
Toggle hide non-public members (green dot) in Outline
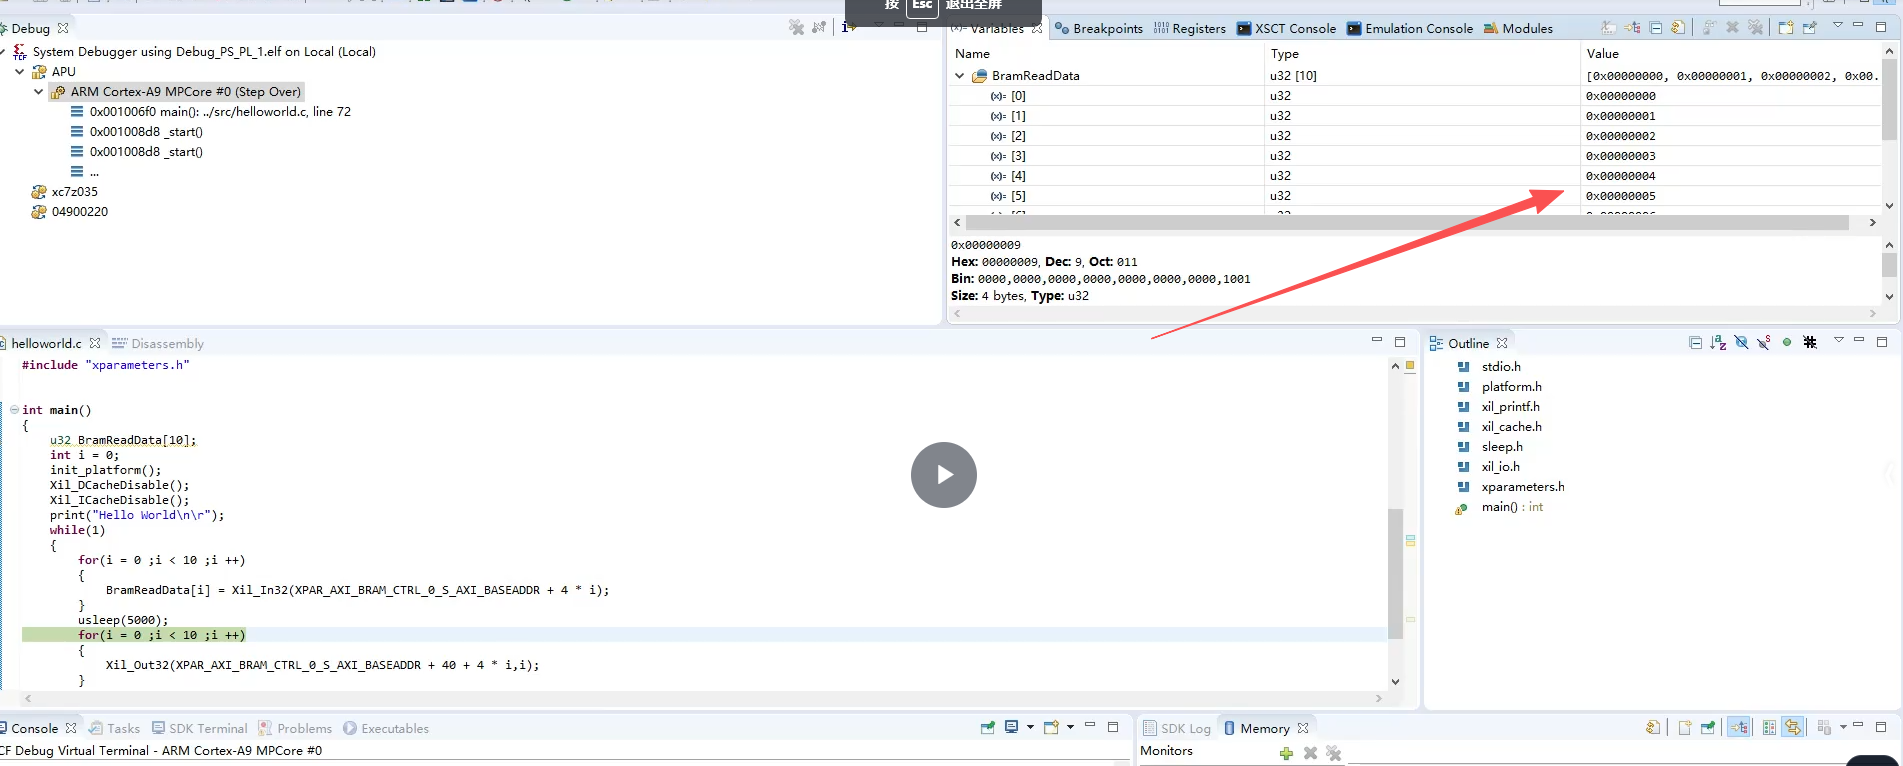(x=1787, y=343)
